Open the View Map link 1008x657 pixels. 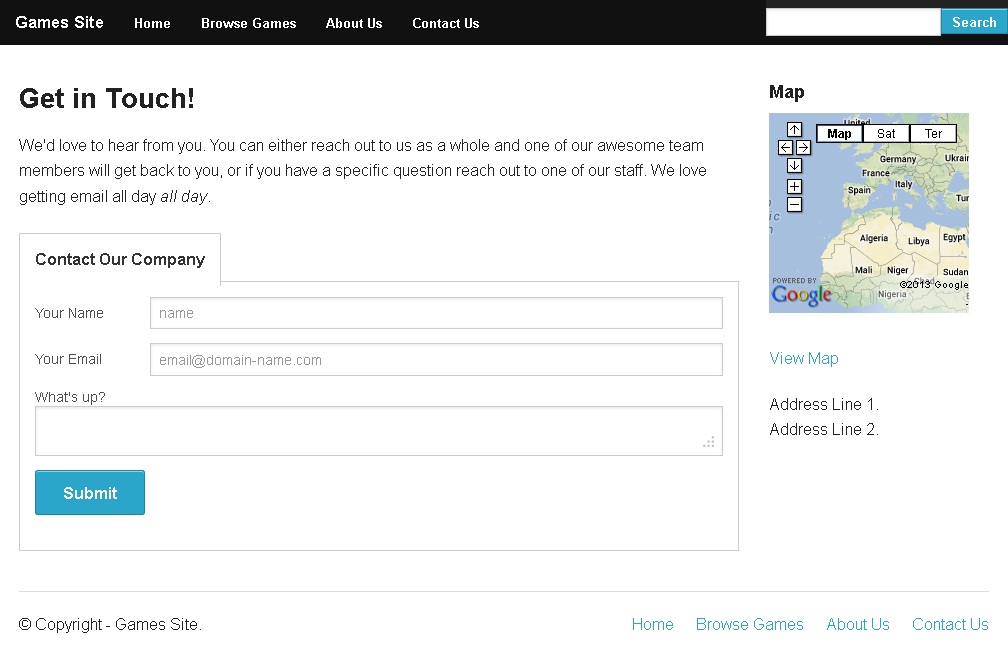(804, 358)
